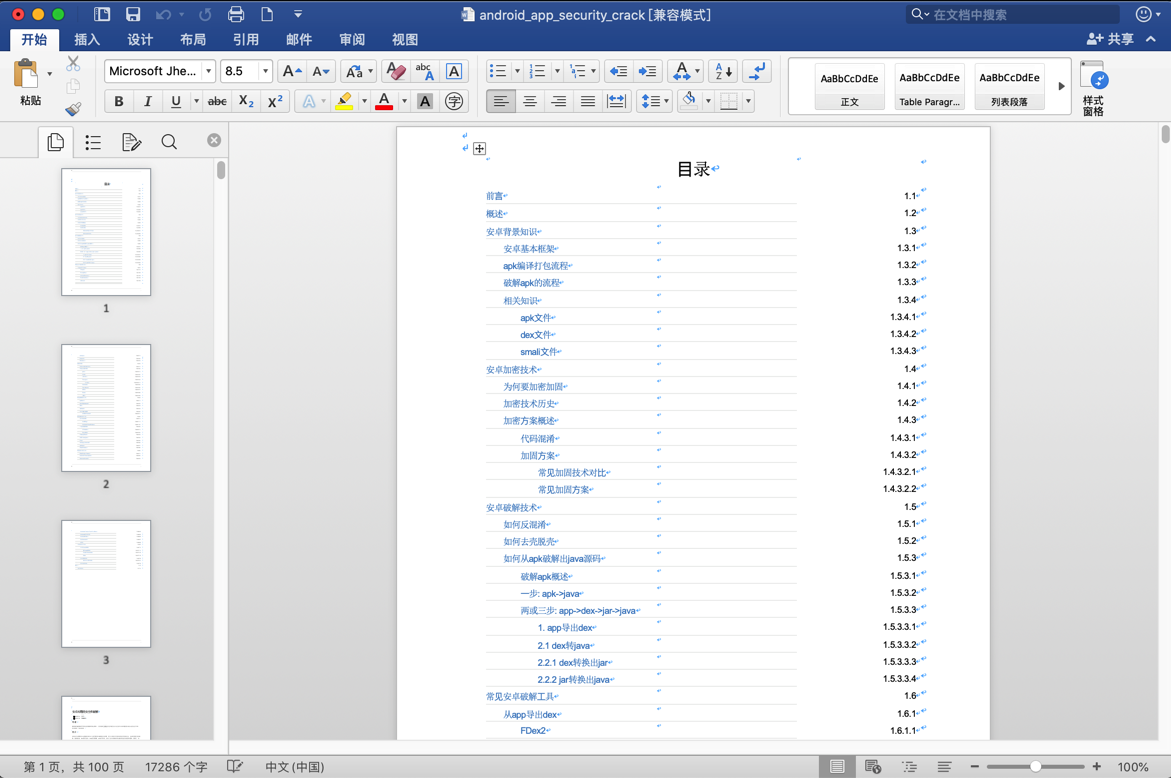
Task: Apply the 列表段落 style
Action: coord(1009,87)
